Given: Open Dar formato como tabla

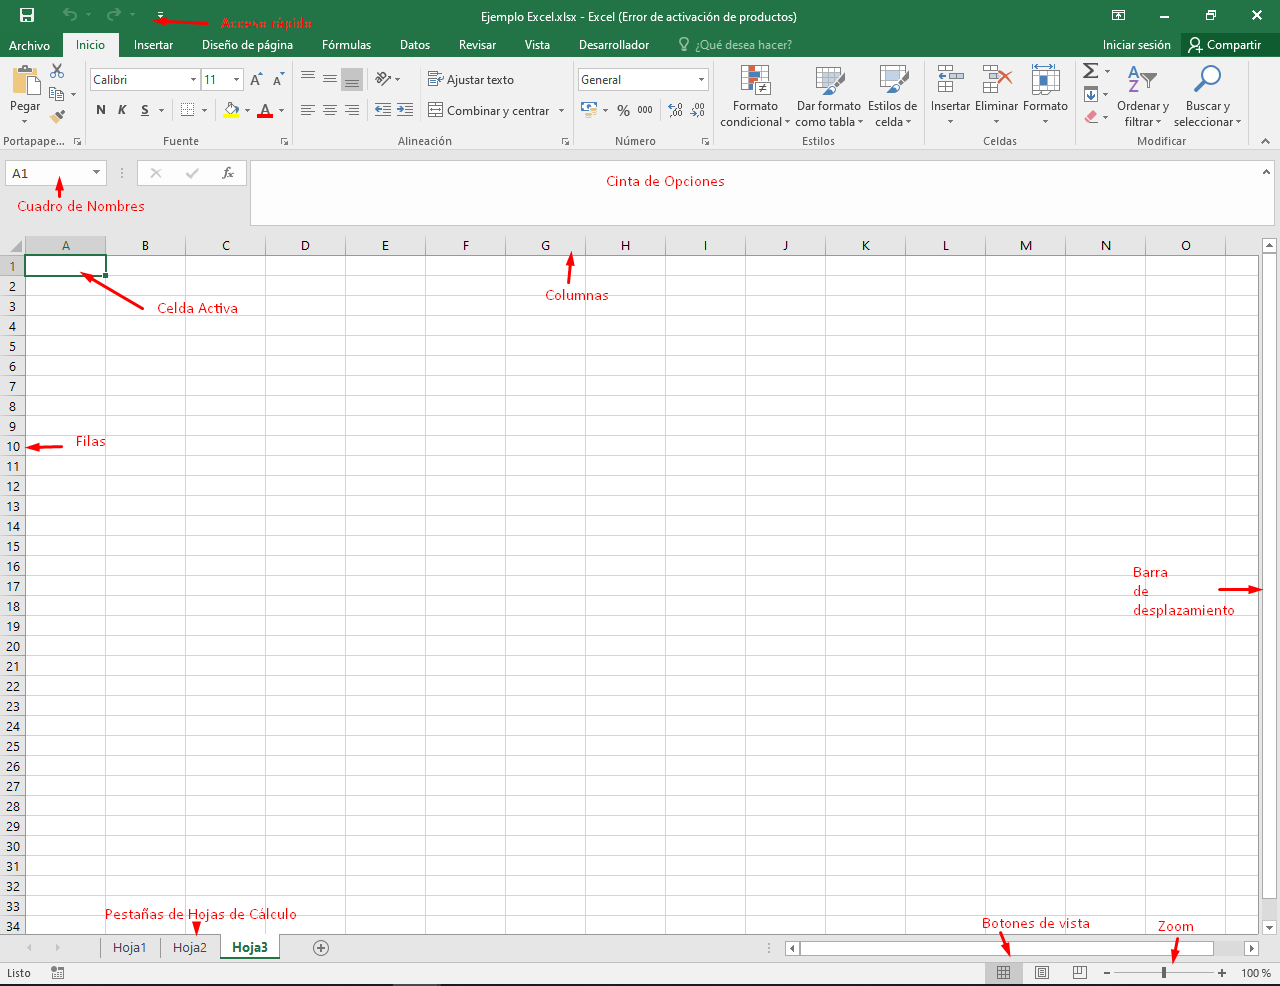Looking at the screenshot, I should click(x=829, y=95).
